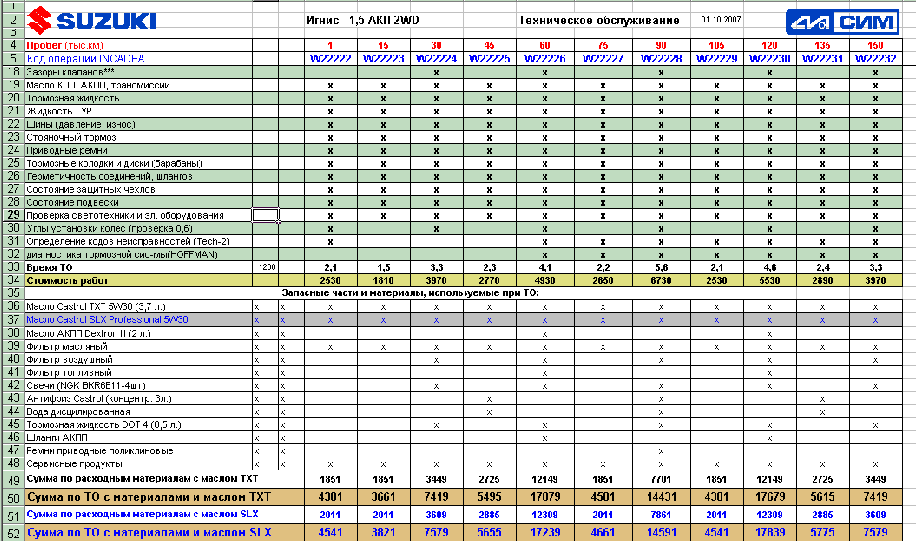
Task: Select the 'Стояночный тормоз' row label
Action: pos(138,137)
